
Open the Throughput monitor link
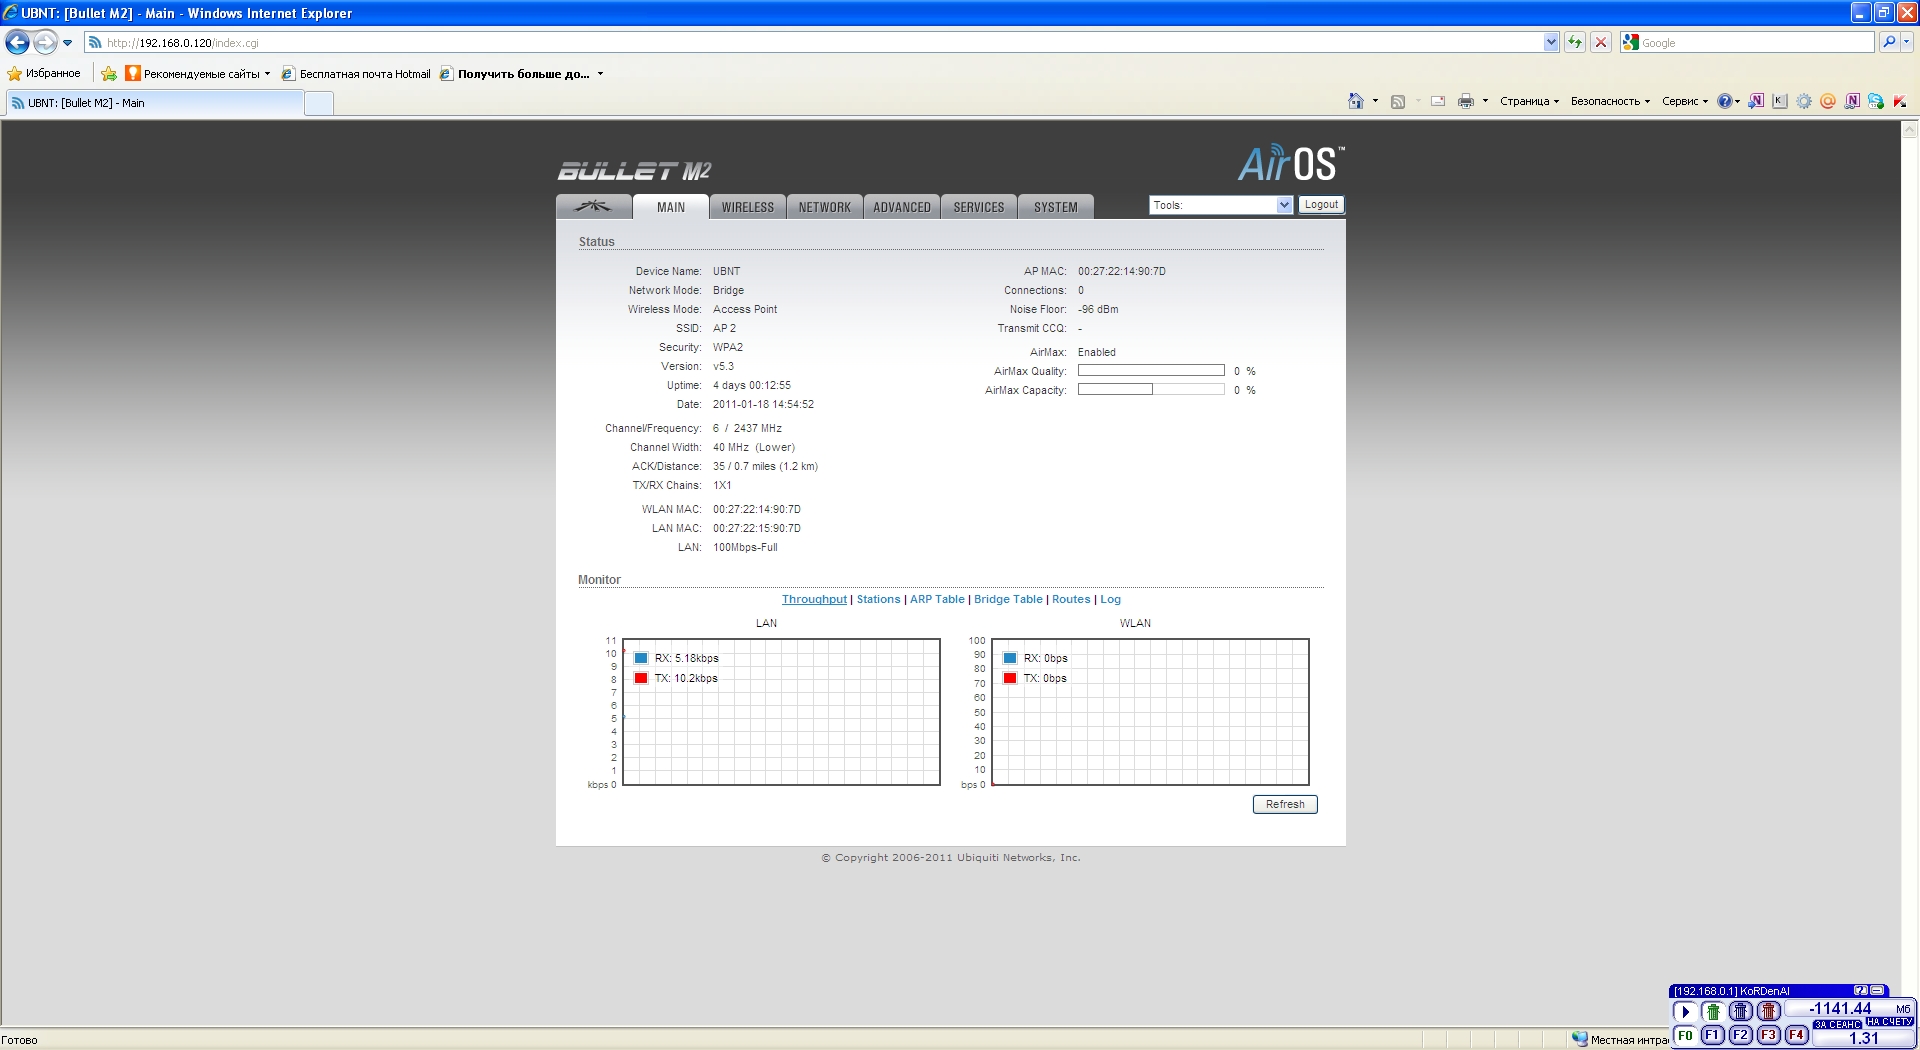click(x=814, y=599)
